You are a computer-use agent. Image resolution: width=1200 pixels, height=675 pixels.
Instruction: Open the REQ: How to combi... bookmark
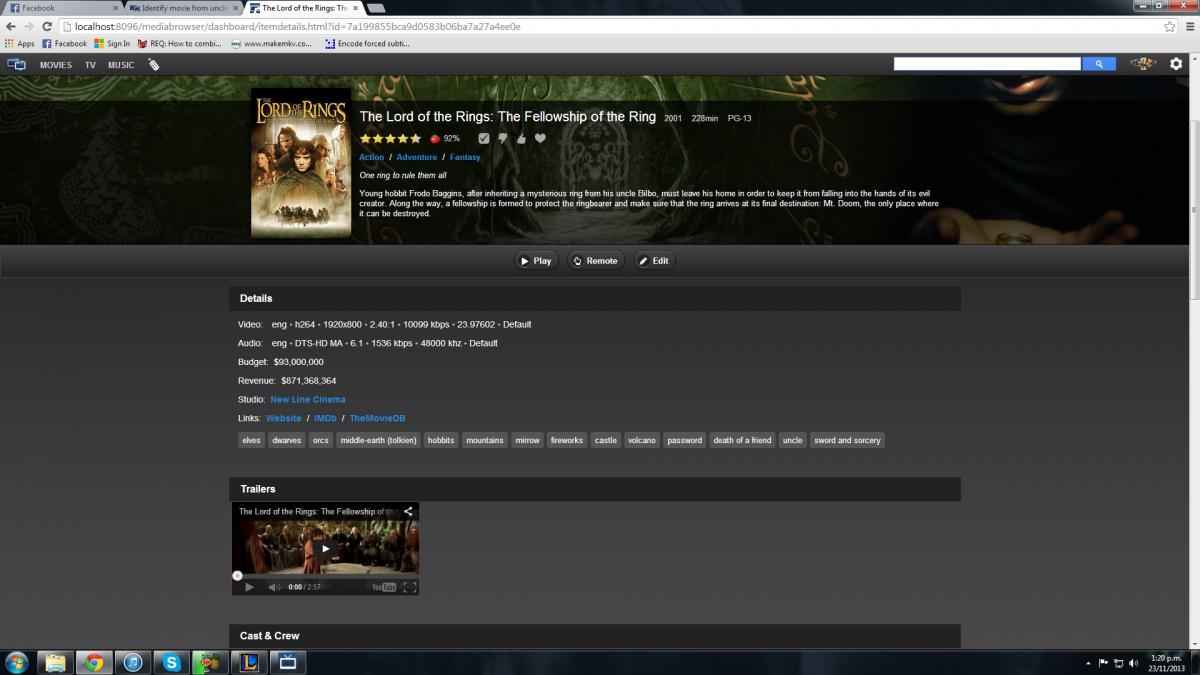(179, 44)
